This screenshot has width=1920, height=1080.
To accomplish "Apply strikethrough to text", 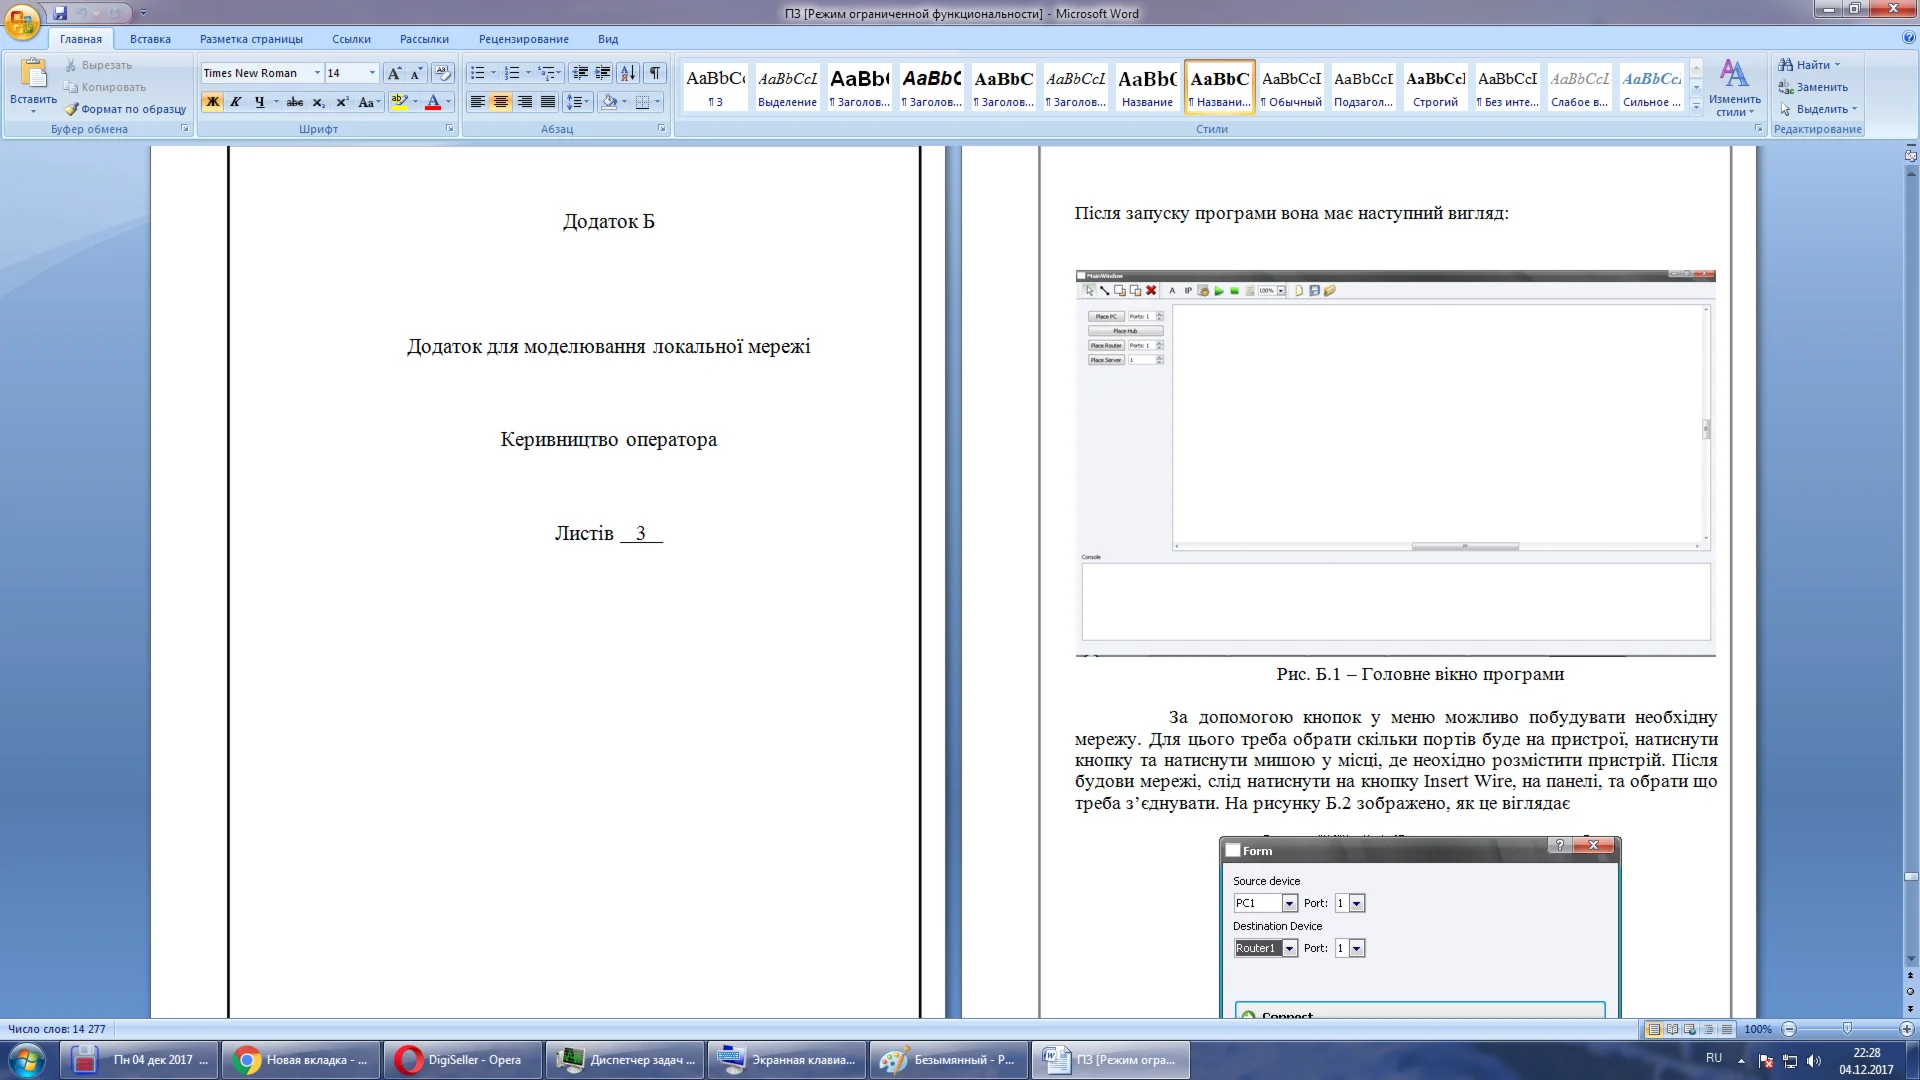I will click(x=295, y=102).
